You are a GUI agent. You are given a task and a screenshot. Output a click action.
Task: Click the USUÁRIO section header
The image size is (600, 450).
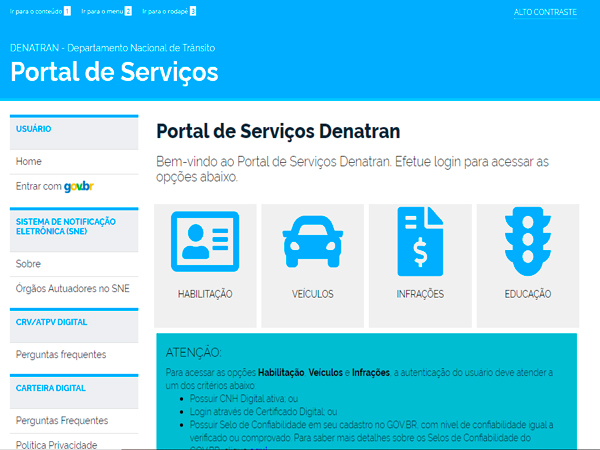tap(74, 132)
